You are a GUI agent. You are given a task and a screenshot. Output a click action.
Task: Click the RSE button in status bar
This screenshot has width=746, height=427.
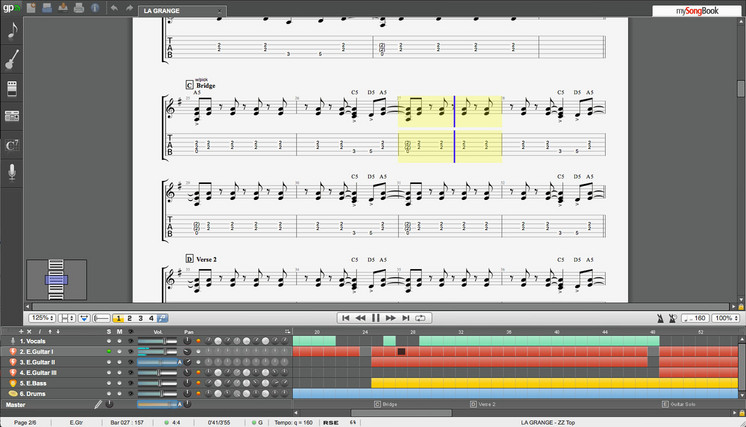coord(331,422)
